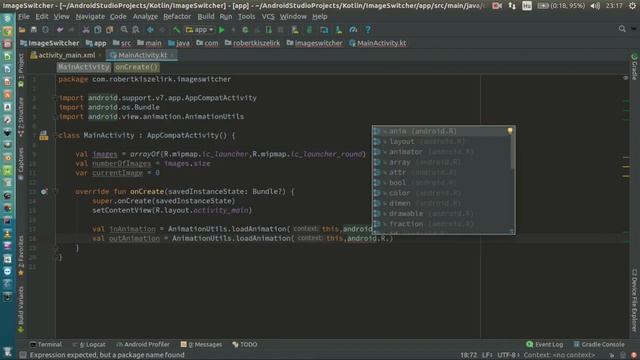Click the Synchronize toolbar icon
The width and height of the screenshot is (640, 360).
45,30
